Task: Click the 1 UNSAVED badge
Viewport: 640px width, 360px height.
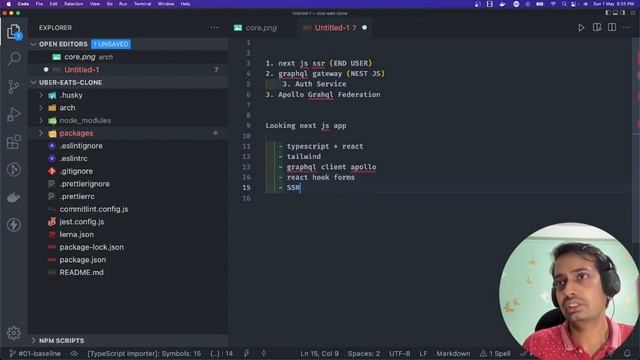Action: [x=111, y=44]
